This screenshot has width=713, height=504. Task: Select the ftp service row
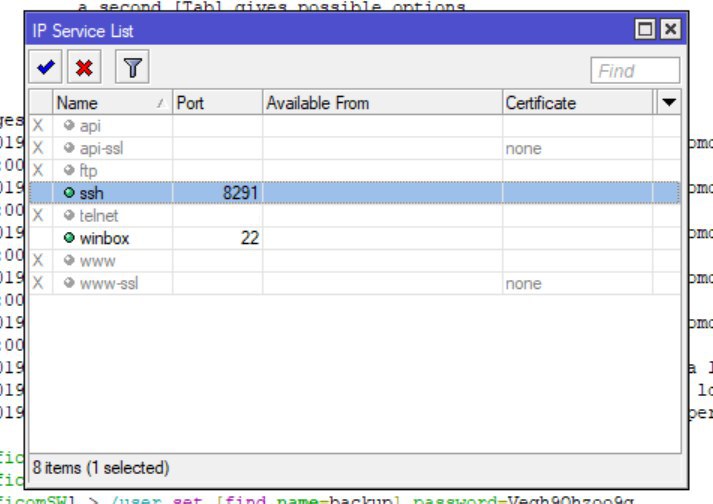click(355, 171)
